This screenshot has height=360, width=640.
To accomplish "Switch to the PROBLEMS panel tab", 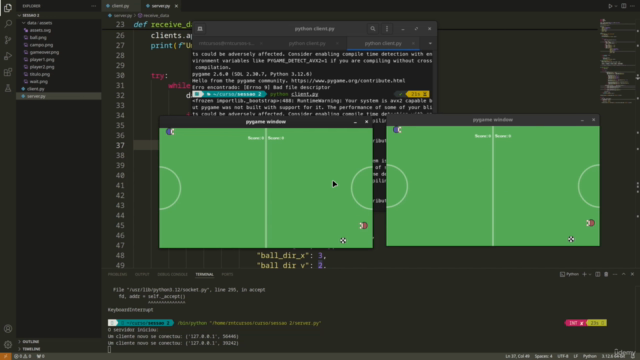I will coord(118,274).
